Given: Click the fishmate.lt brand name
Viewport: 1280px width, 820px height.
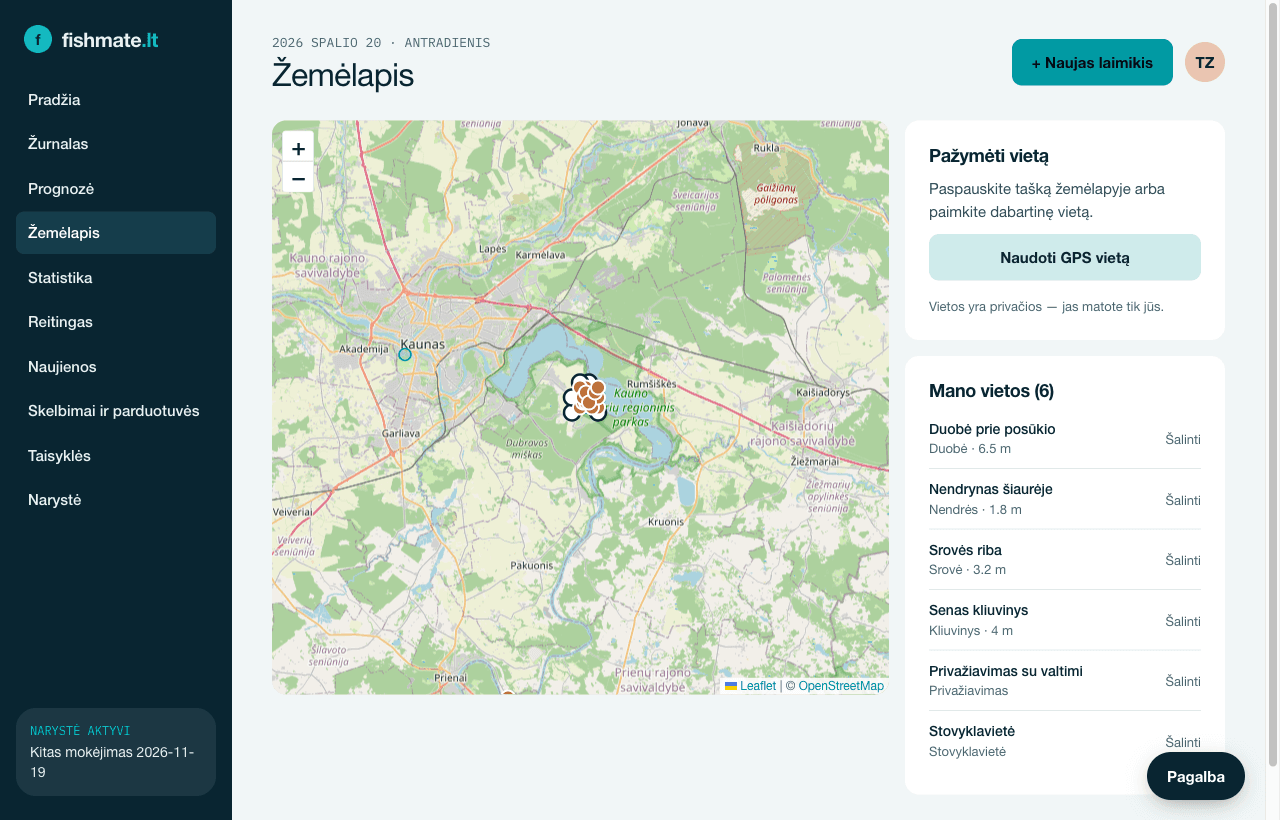Looking at the screenshot, I should point(110,40).
